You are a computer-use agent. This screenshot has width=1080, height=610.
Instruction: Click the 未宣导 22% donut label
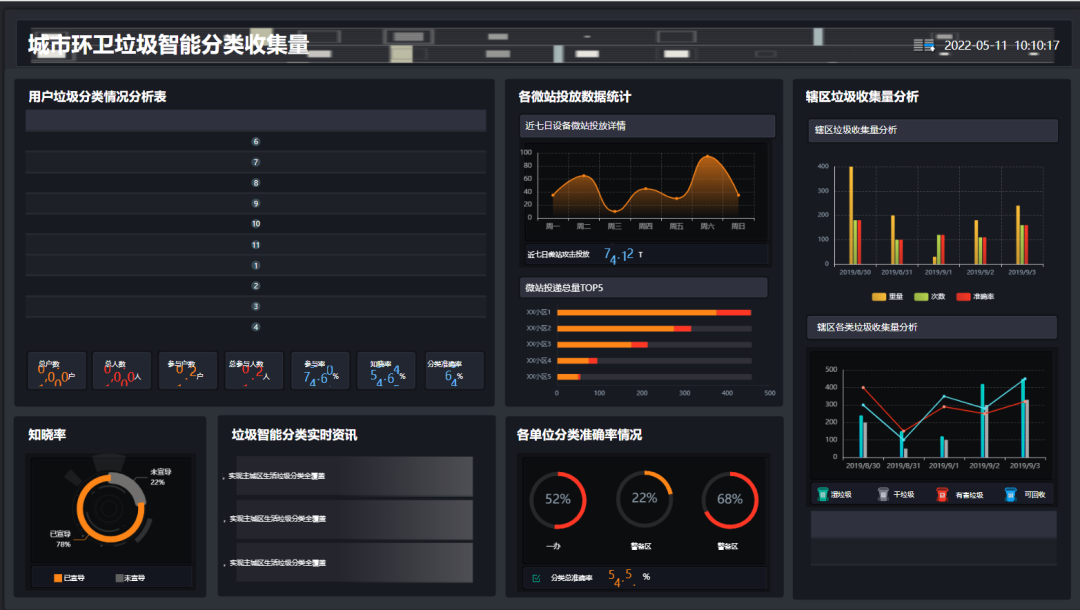point(160,477)
